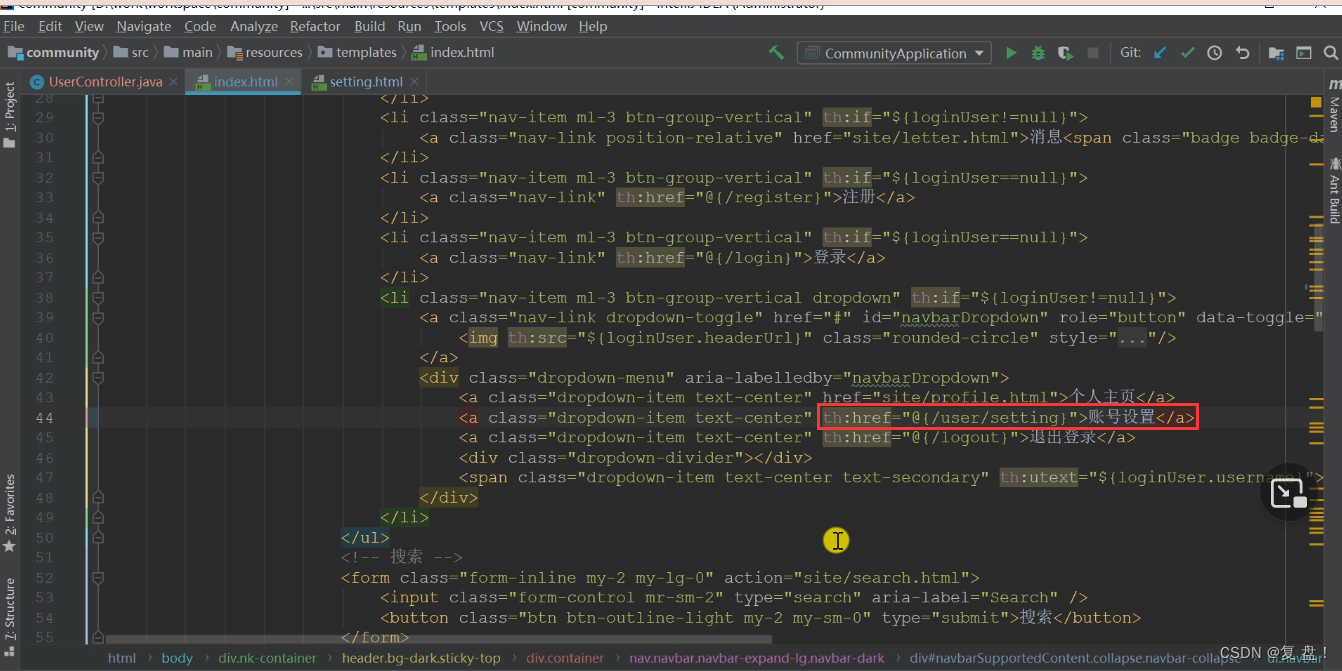Switch to the setting.html tab
The height and width of the screenshot is (671, 1342).
pyautogui.click(x=357, y=82)
